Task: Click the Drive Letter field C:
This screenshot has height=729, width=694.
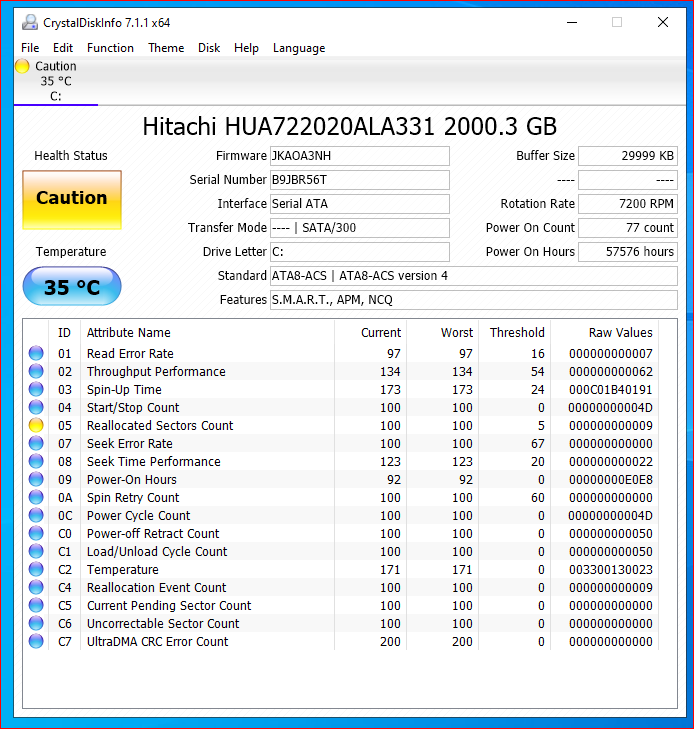Action: pos(360,252)
